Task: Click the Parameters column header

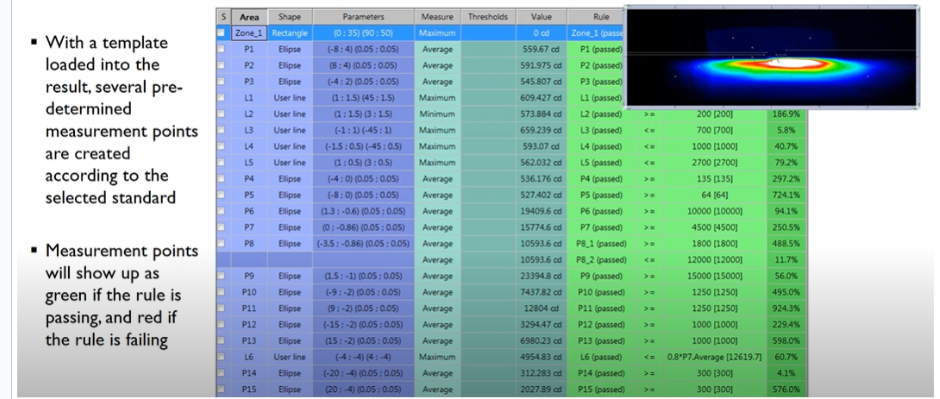Action: point(364,17)
